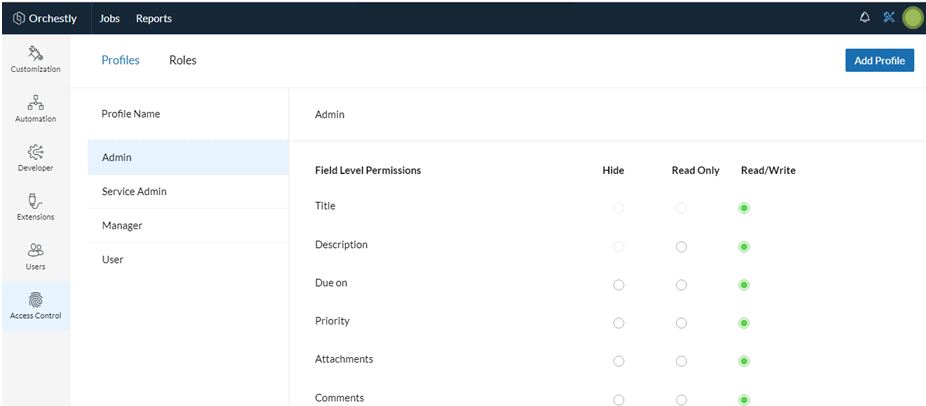Open the Customization sidebar icon
926x406 pixels.
click(35, 53)
